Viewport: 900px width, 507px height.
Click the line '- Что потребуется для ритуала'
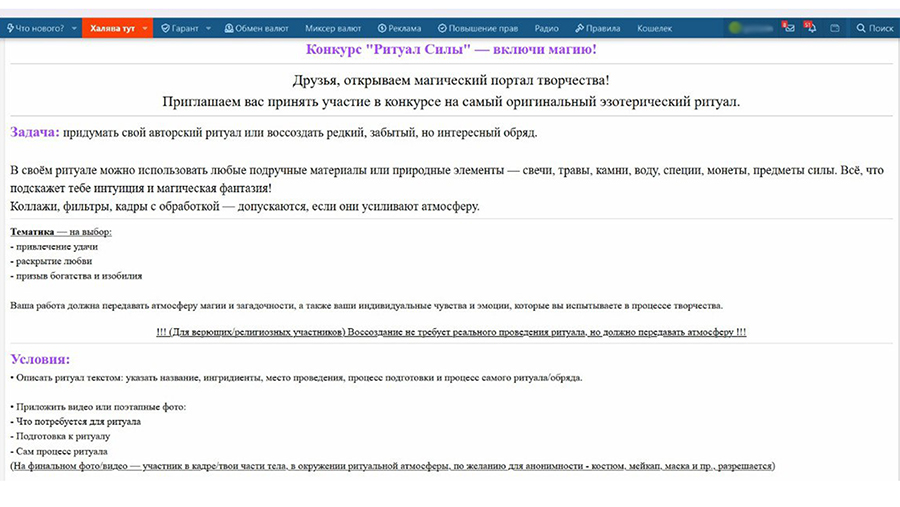click(x=75, y=422)
